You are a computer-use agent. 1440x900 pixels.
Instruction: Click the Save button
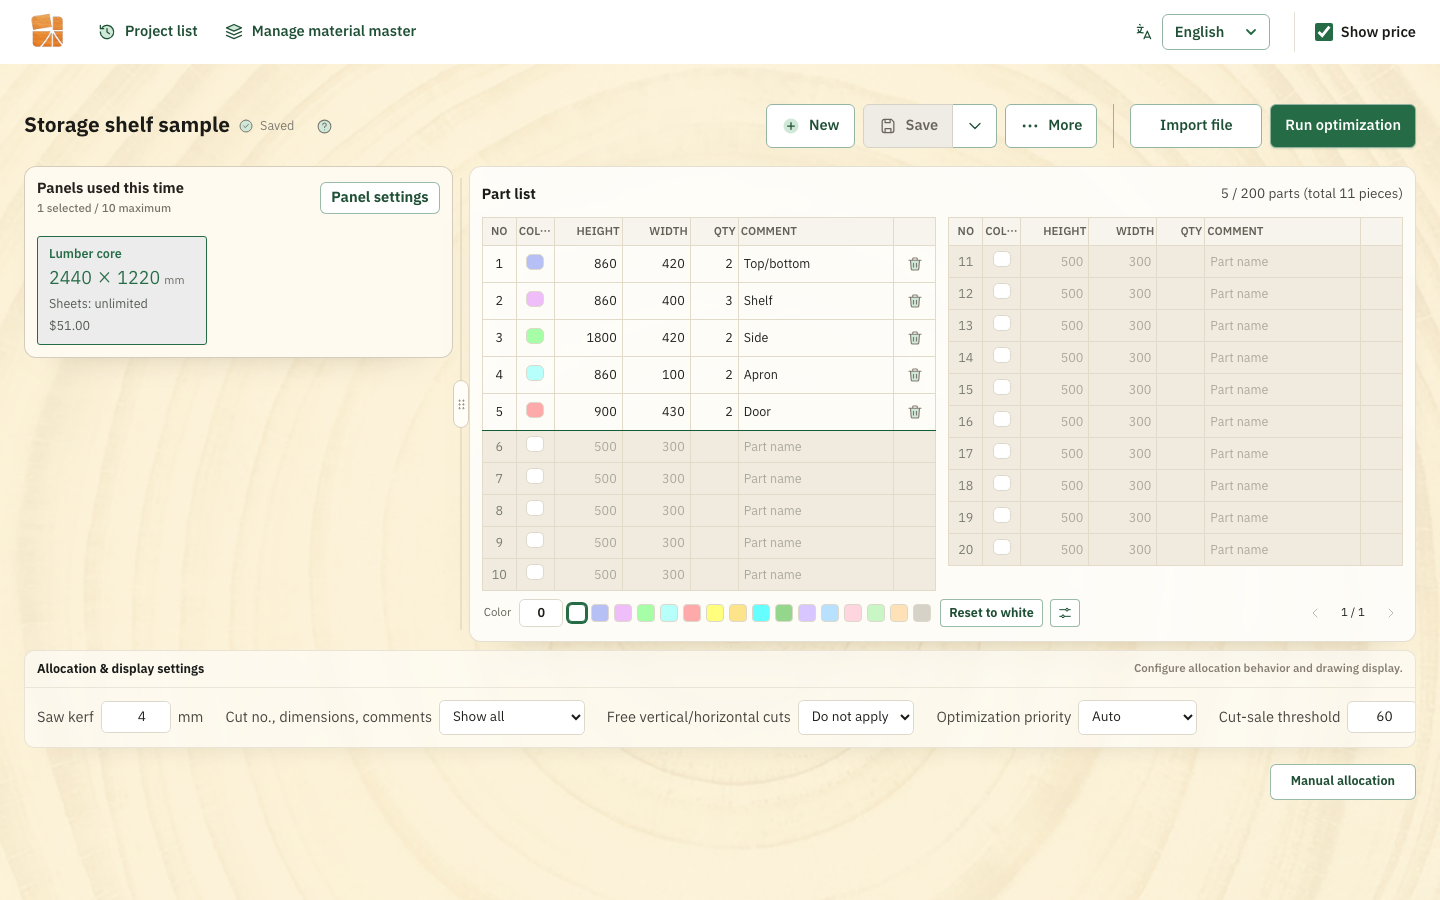point(908,126)
